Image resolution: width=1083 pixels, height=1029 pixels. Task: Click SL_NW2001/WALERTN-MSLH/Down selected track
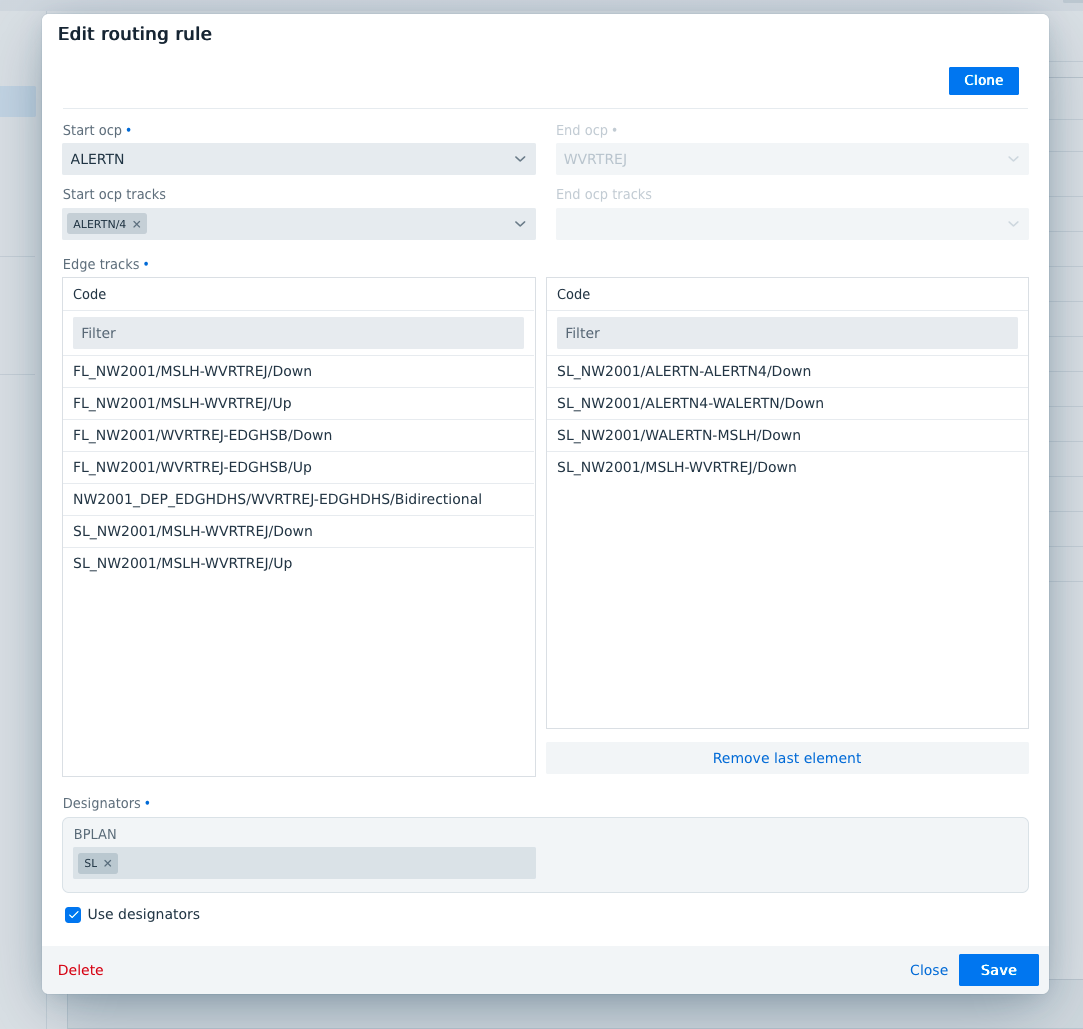[x=787, y=436]
